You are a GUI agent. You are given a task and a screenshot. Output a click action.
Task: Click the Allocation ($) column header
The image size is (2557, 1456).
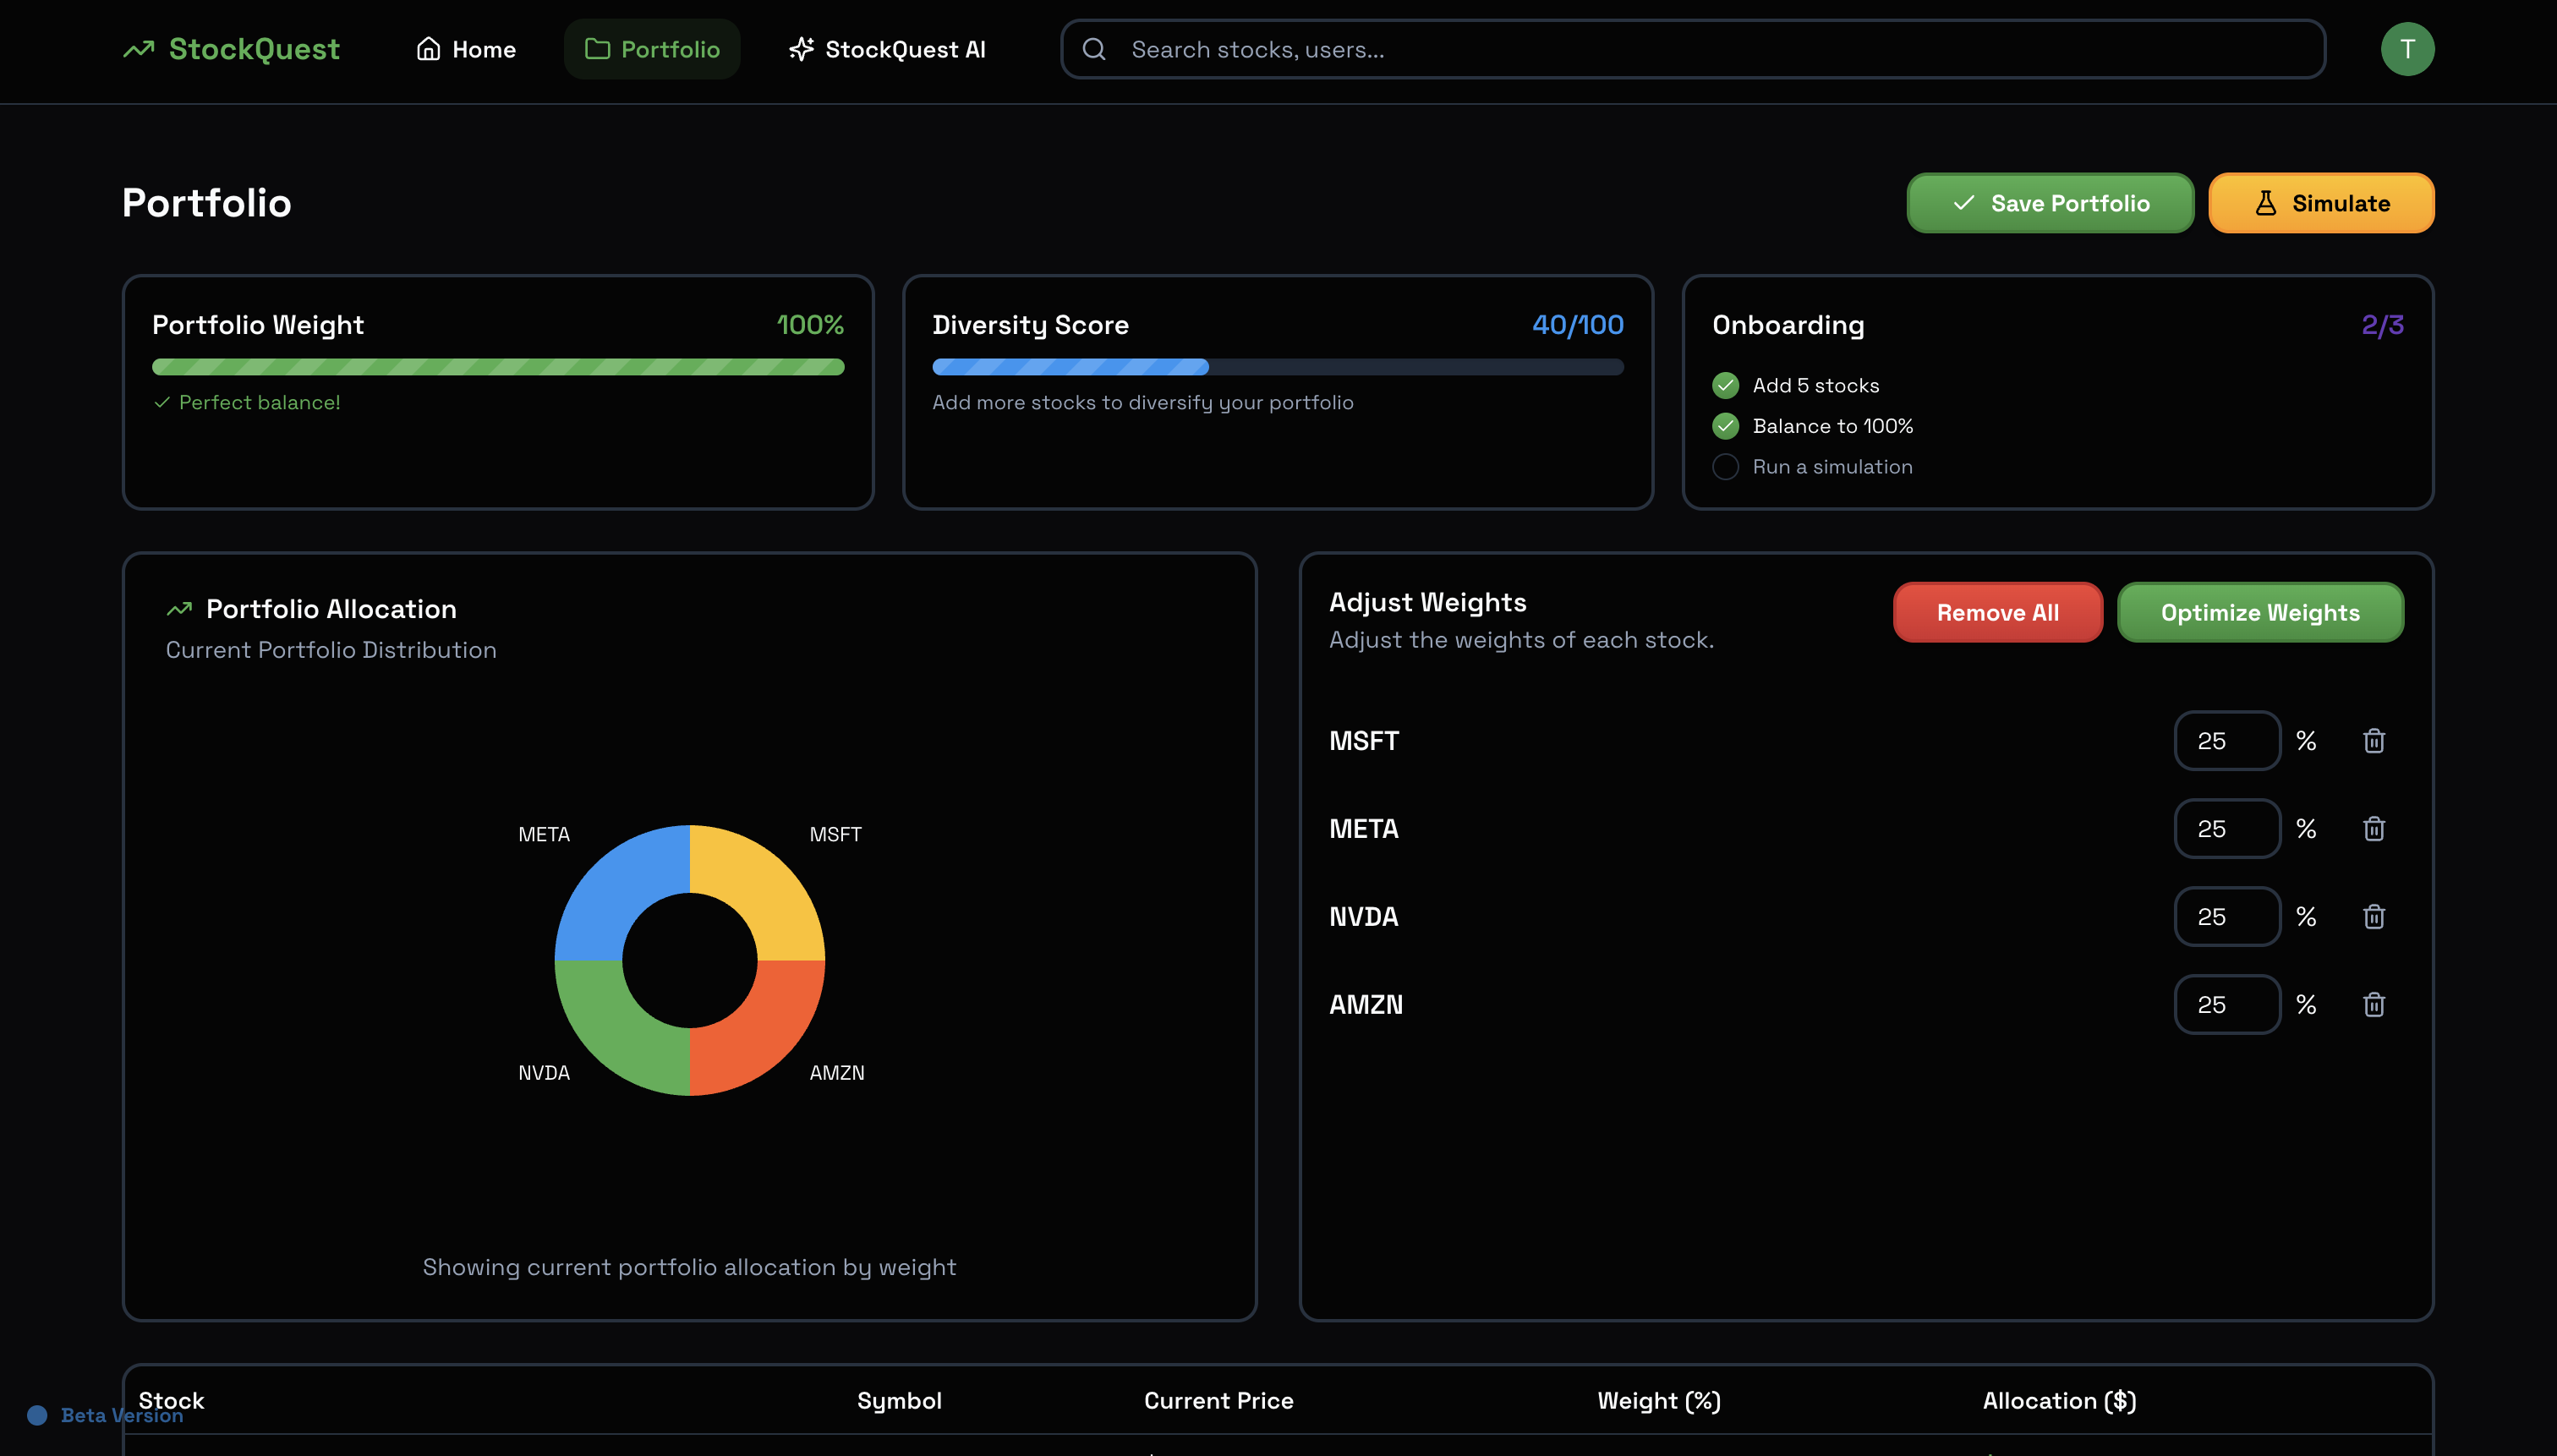[x=2060, y=1401]
